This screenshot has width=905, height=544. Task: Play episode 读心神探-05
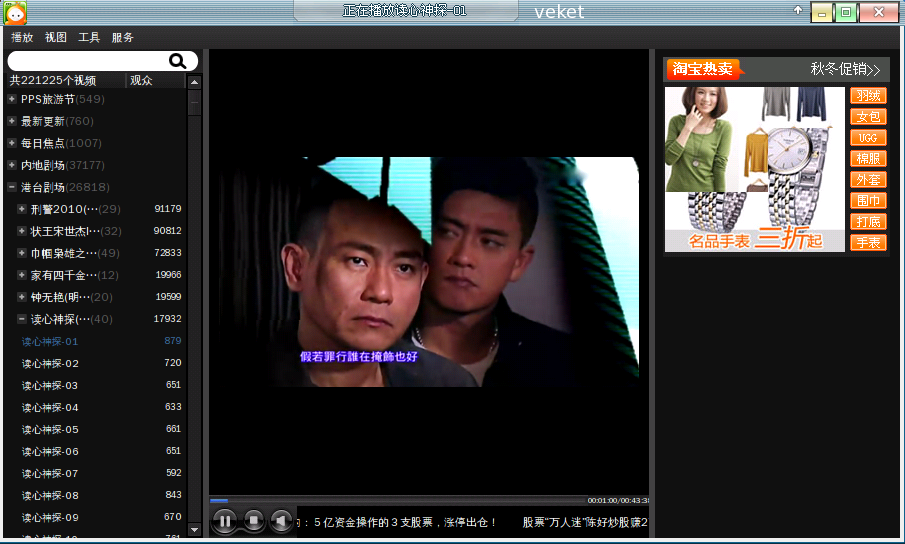(x=50, y=429)
